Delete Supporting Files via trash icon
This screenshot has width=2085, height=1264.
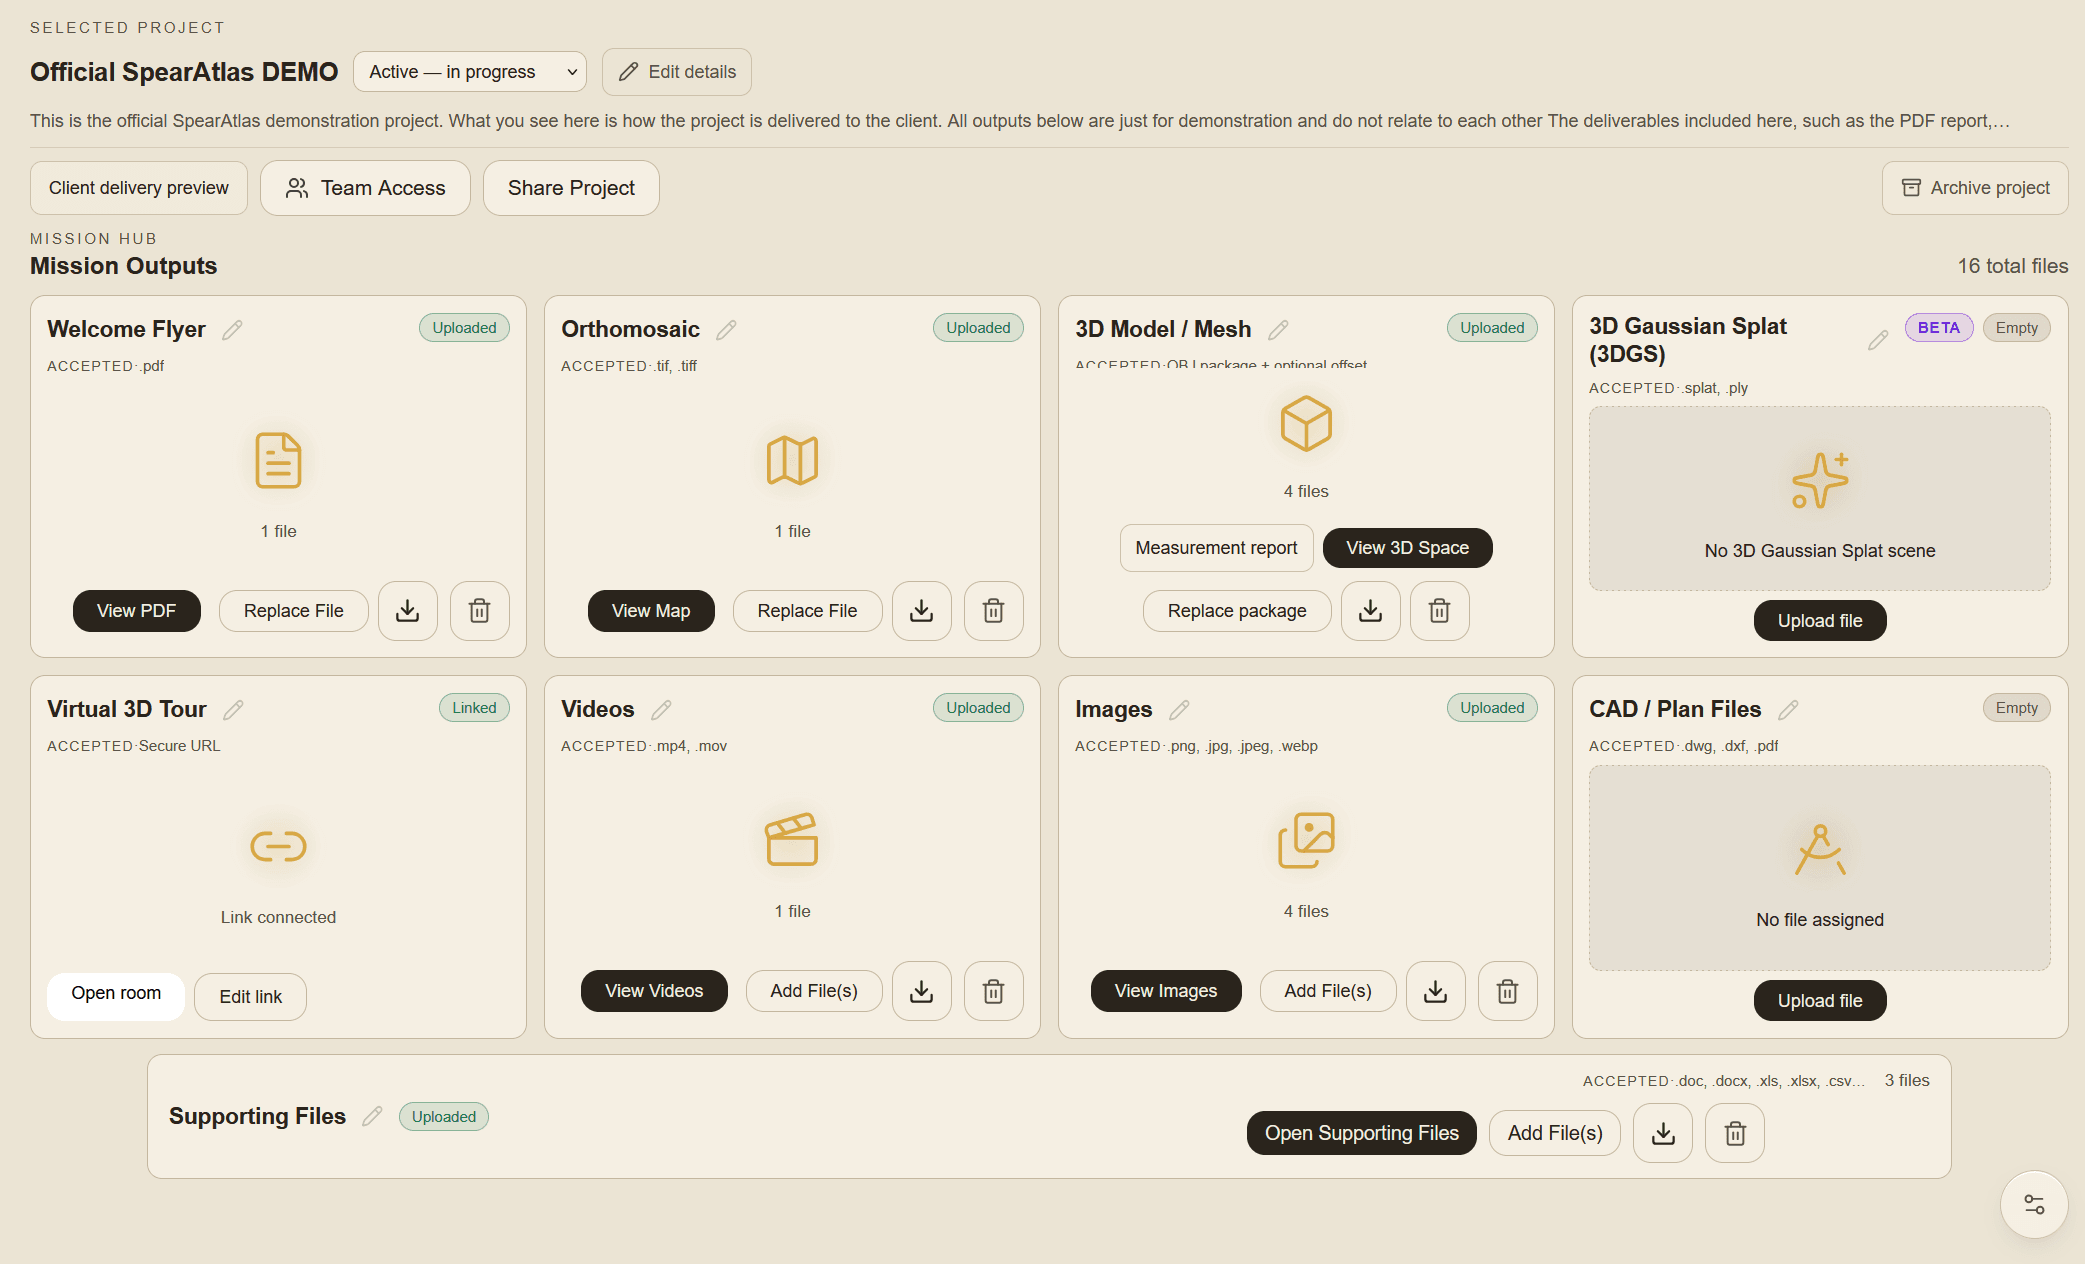coord(1735,1133)
